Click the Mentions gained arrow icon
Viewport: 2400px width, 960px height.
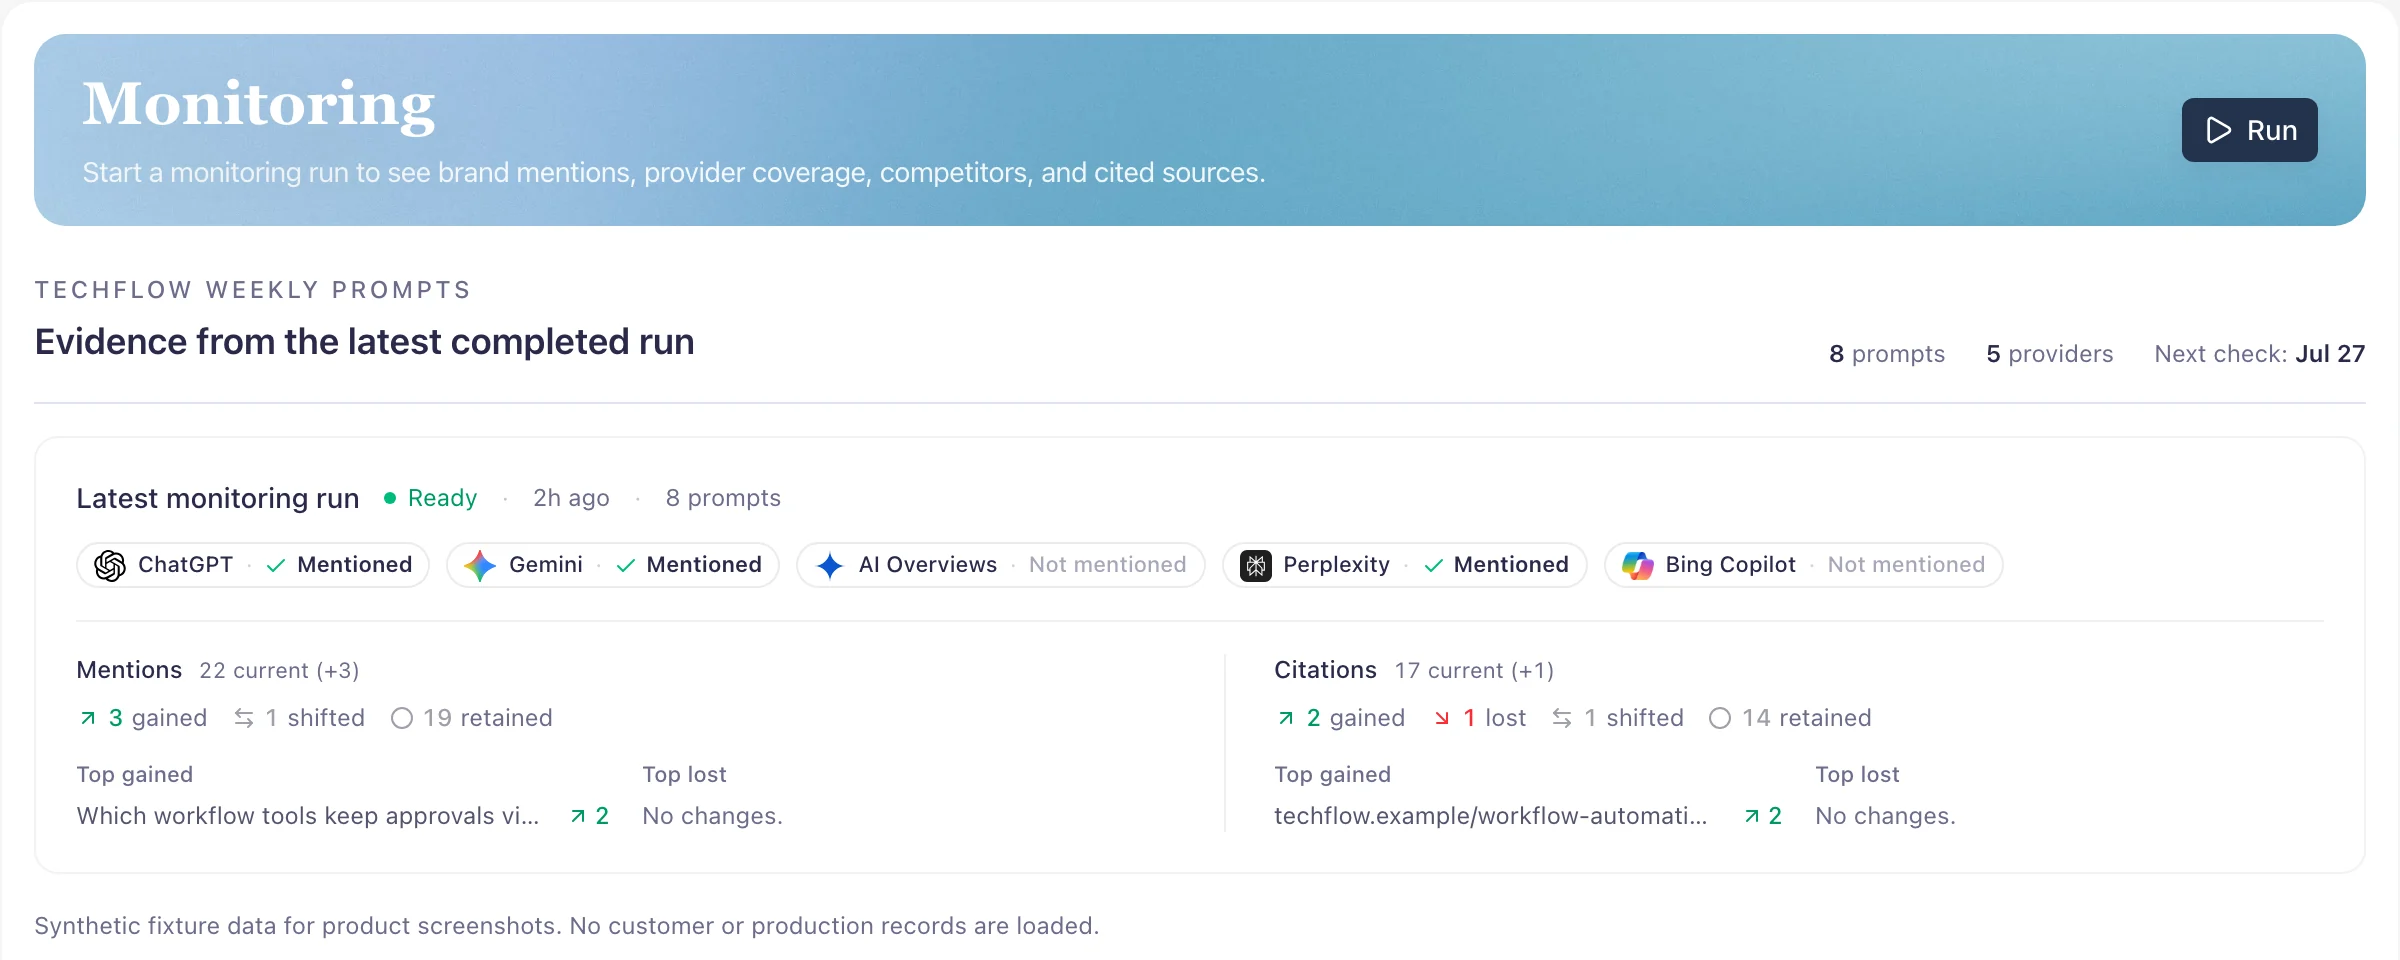pyautogui.click(x=88, y=718)
